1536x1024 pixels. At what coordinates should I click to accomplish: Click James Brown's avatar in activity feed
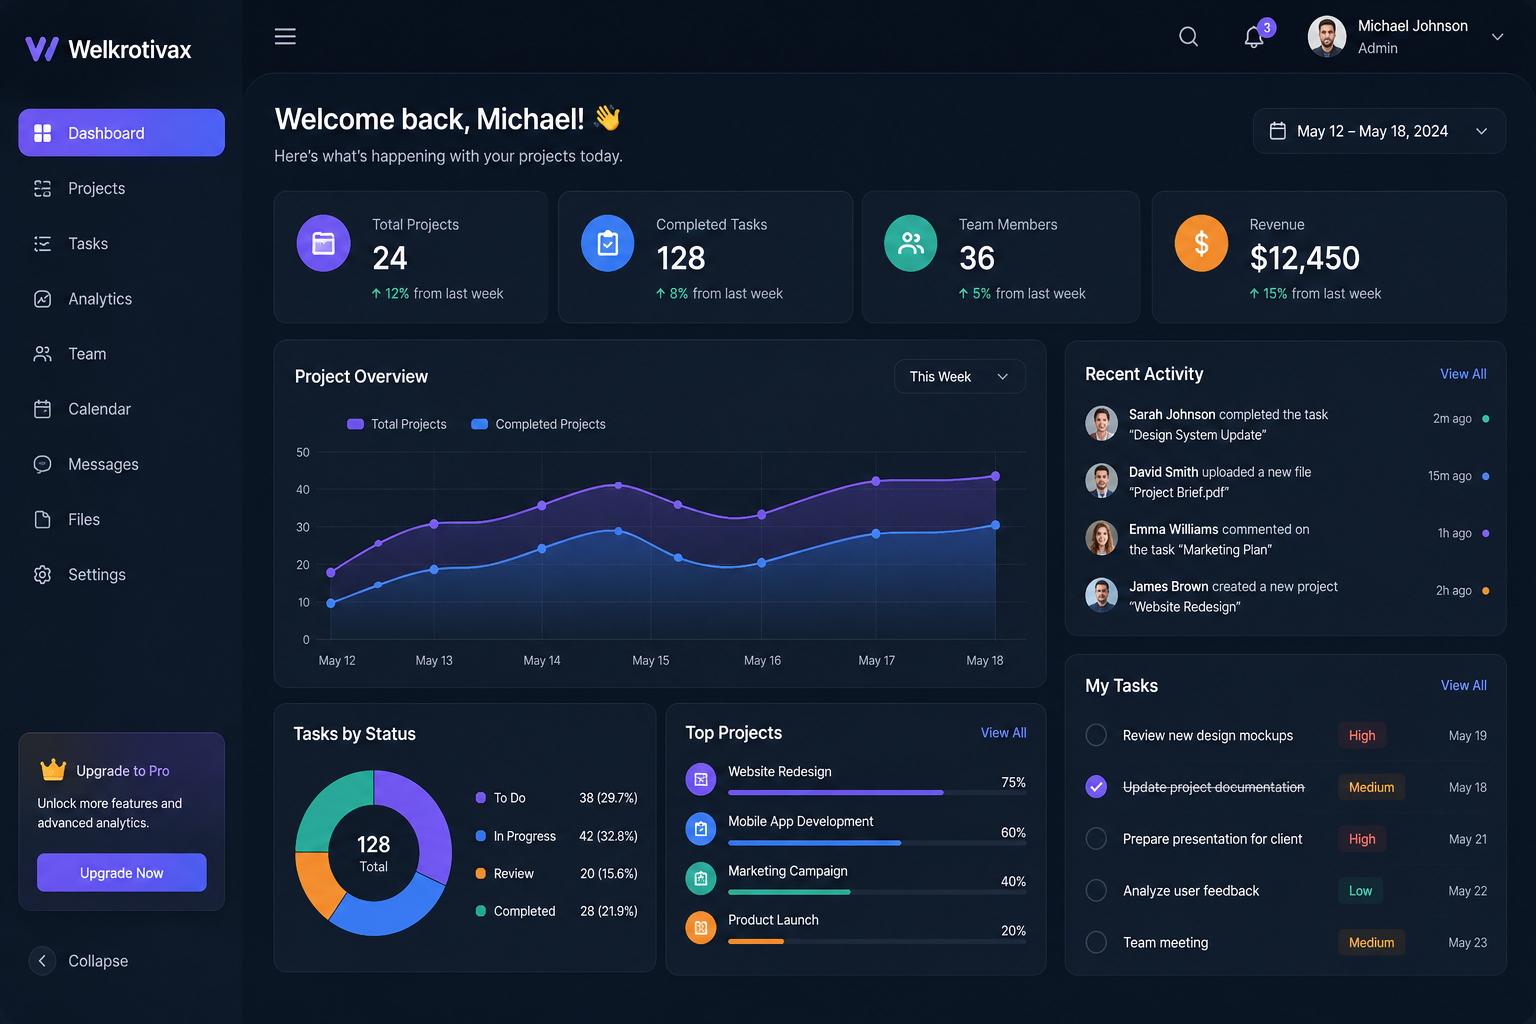click(x=1101, y=595)
